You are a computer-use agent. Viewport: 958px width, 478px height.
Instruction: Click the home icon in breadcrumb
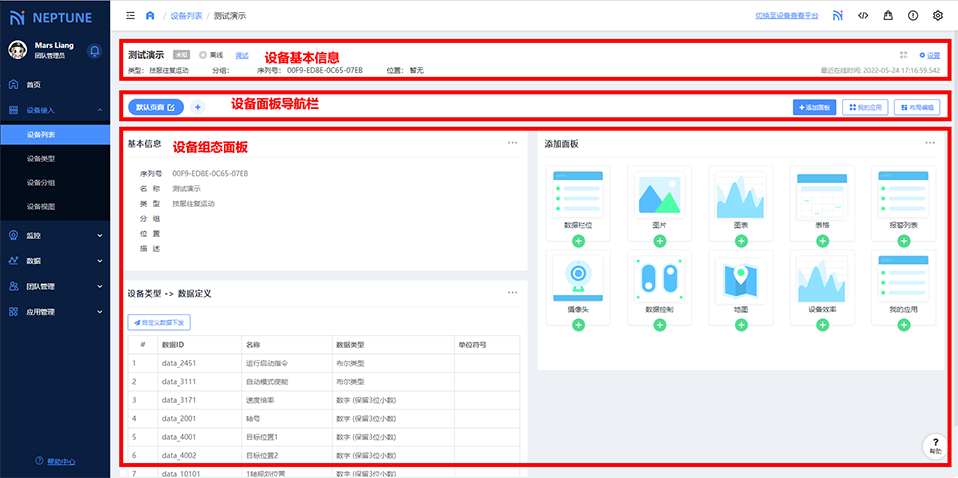pyautogui.click(x=150, y=16)
